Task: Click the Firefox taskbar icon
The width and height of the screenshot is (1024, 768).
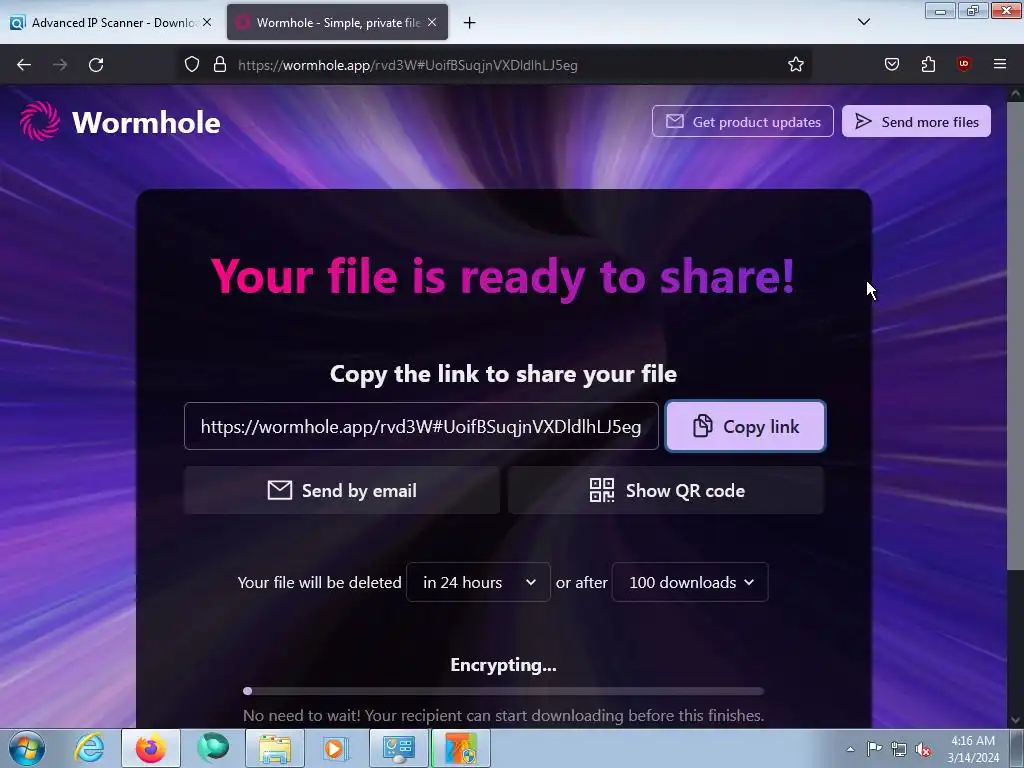Action: pos(151,748)
